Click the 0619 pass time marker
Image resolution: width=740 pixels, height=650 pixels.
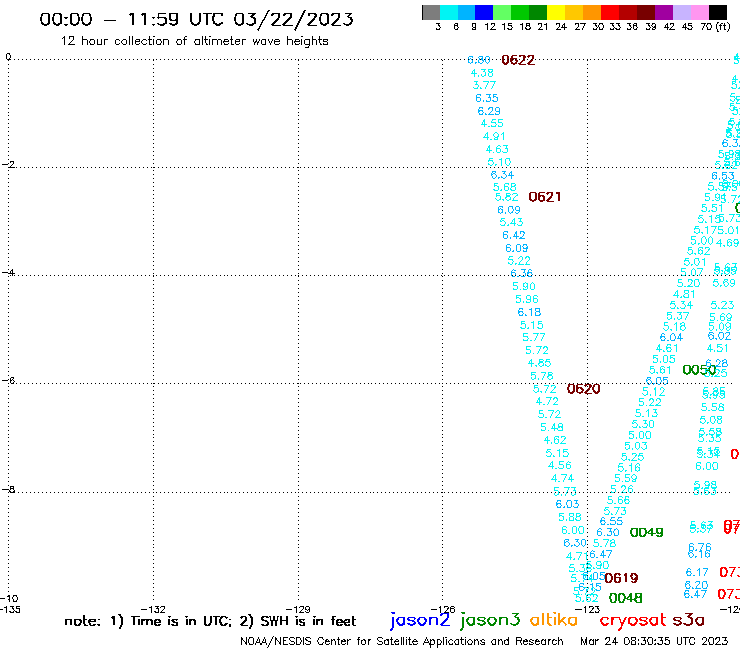point(621,578)
